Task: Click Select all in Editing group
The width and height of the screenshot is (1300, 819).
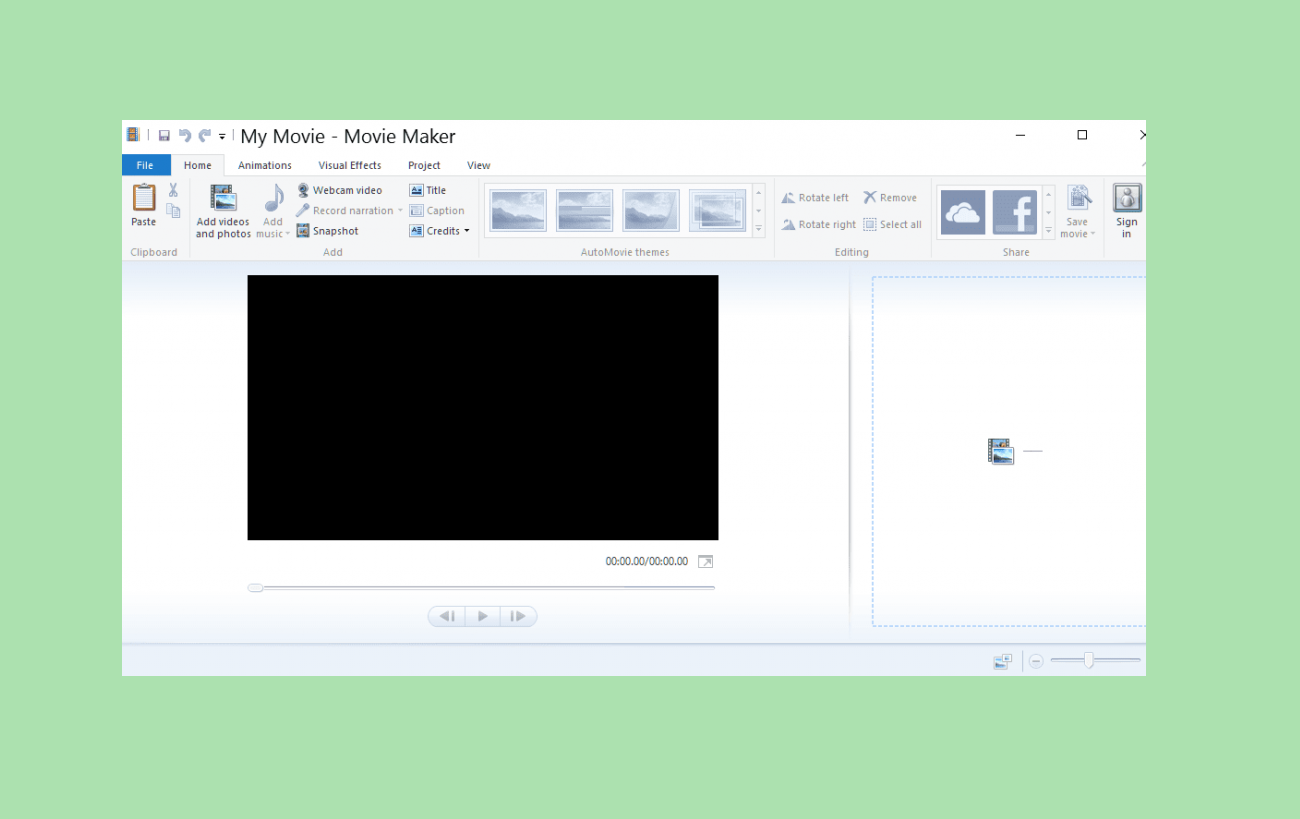Action: (x=892, y=225)
